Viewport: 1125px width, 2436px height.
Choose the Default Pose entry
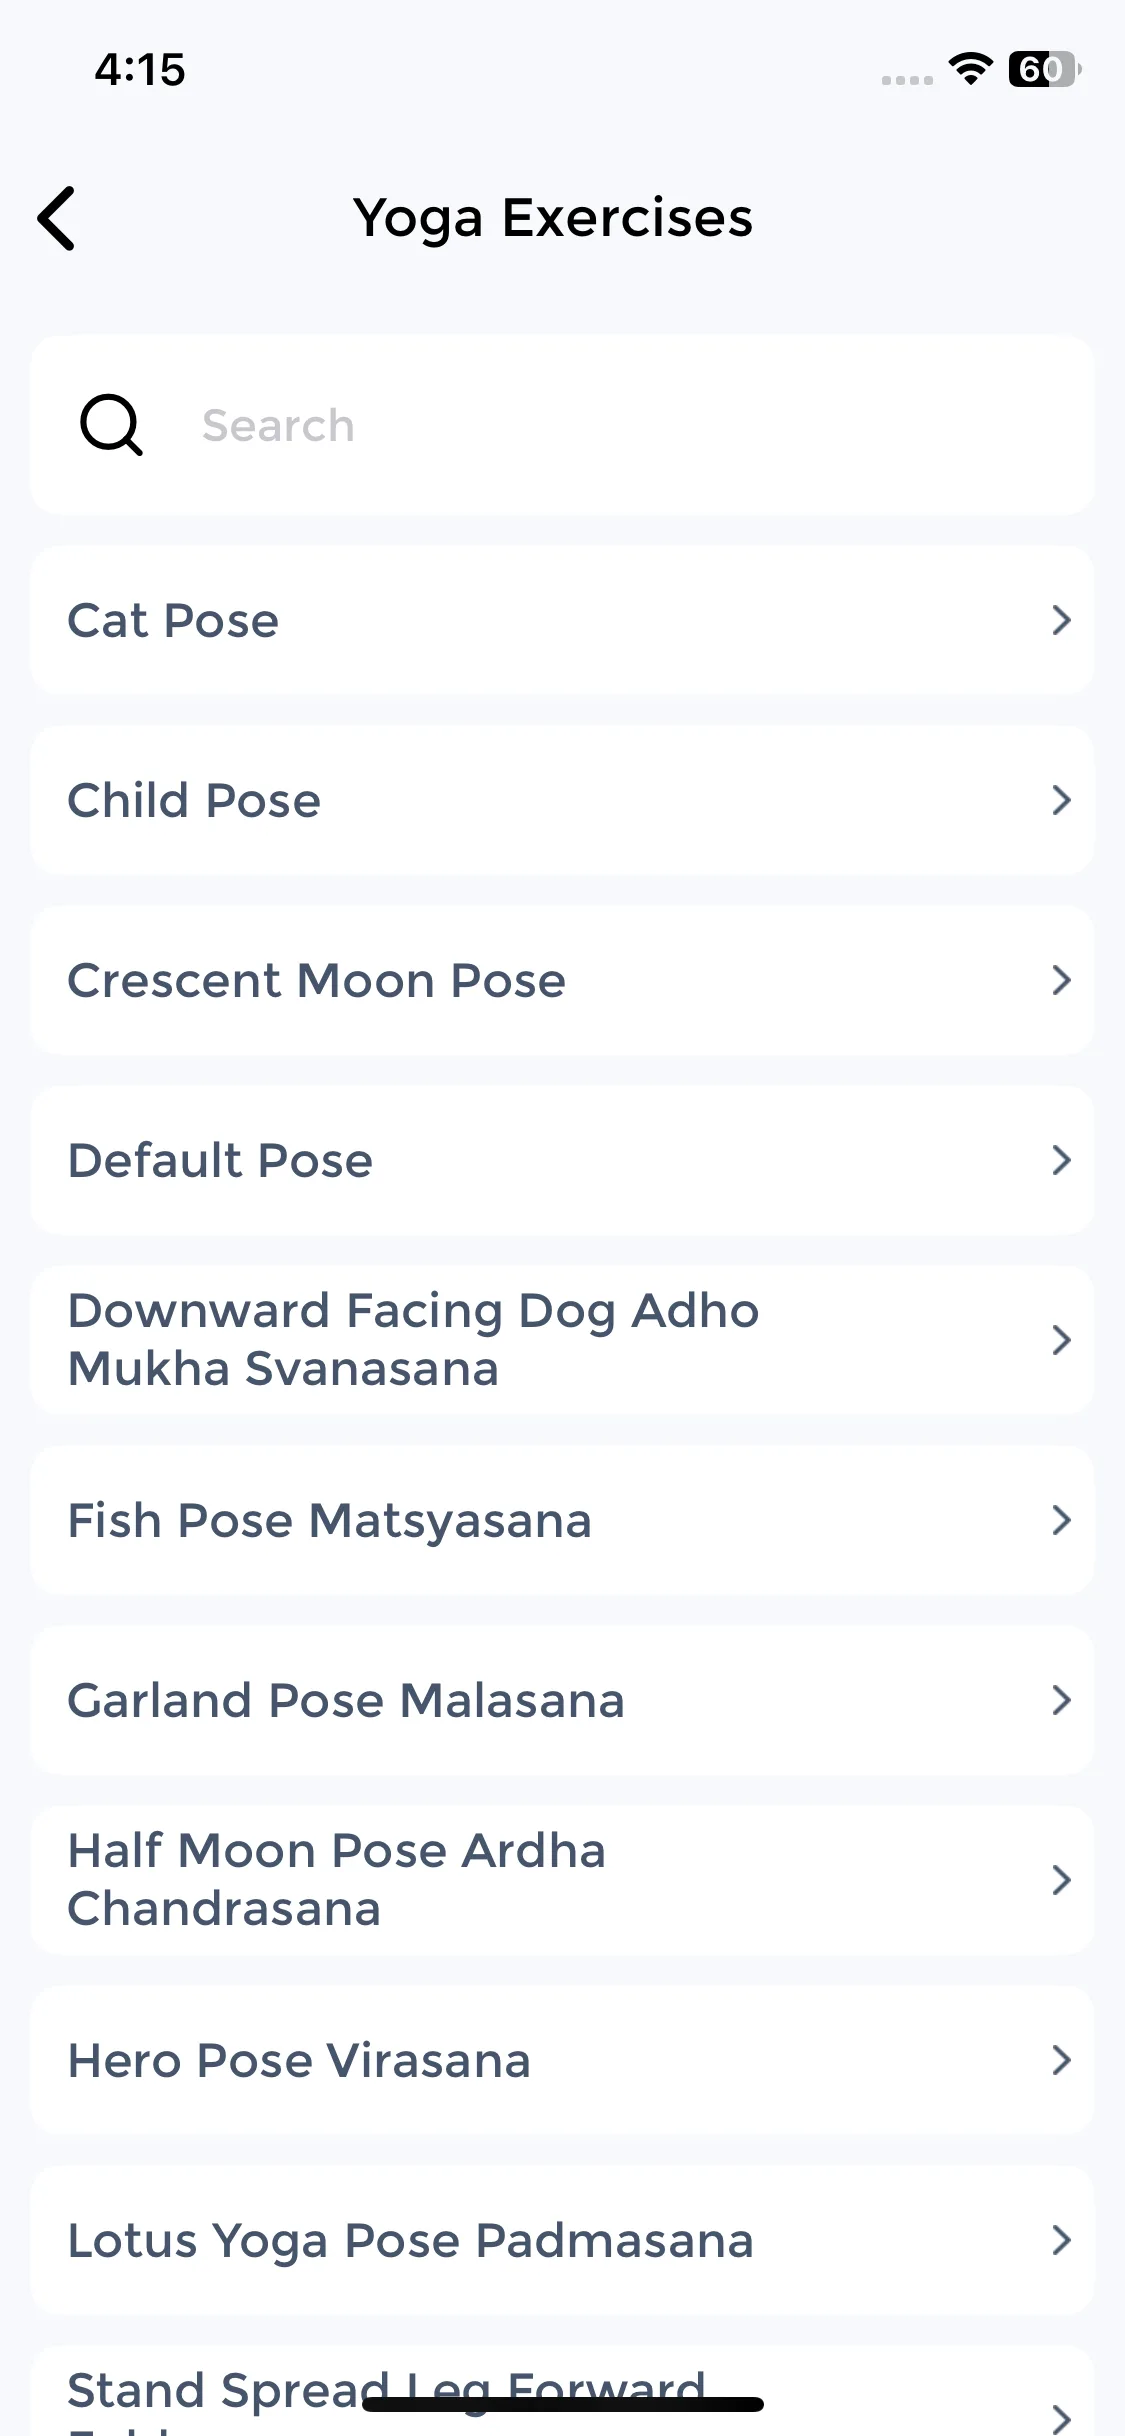pyautogui.click(x=220, y=1160)
